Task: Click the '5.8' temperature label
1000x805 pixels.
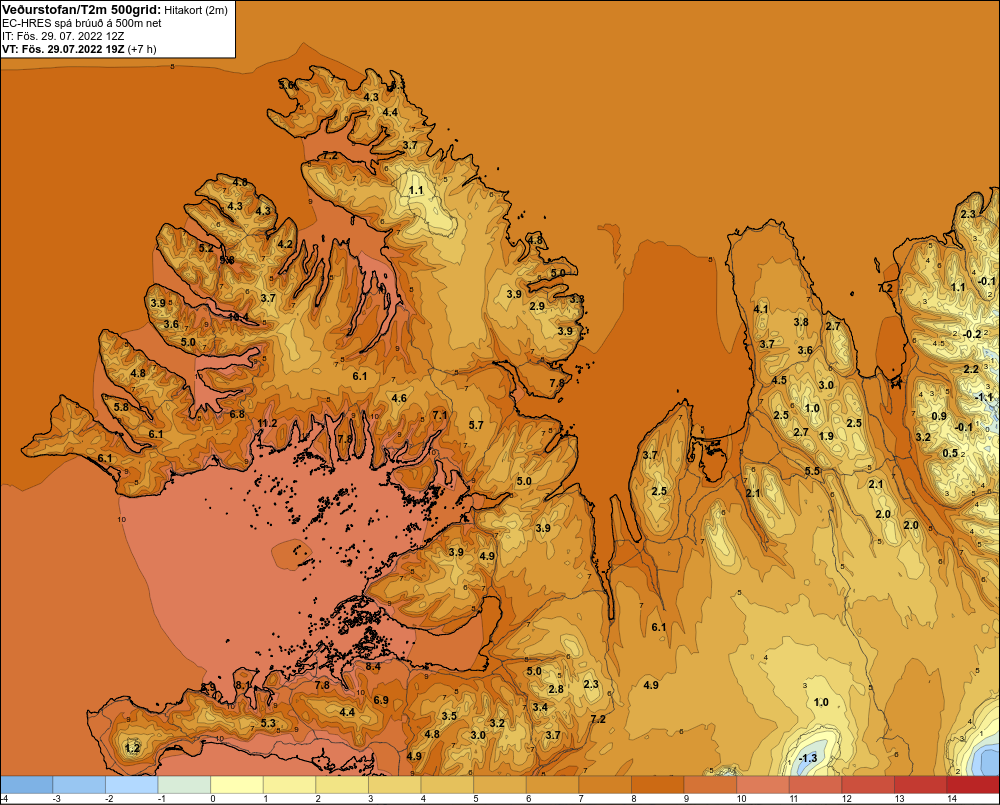Action: point(121,406)
